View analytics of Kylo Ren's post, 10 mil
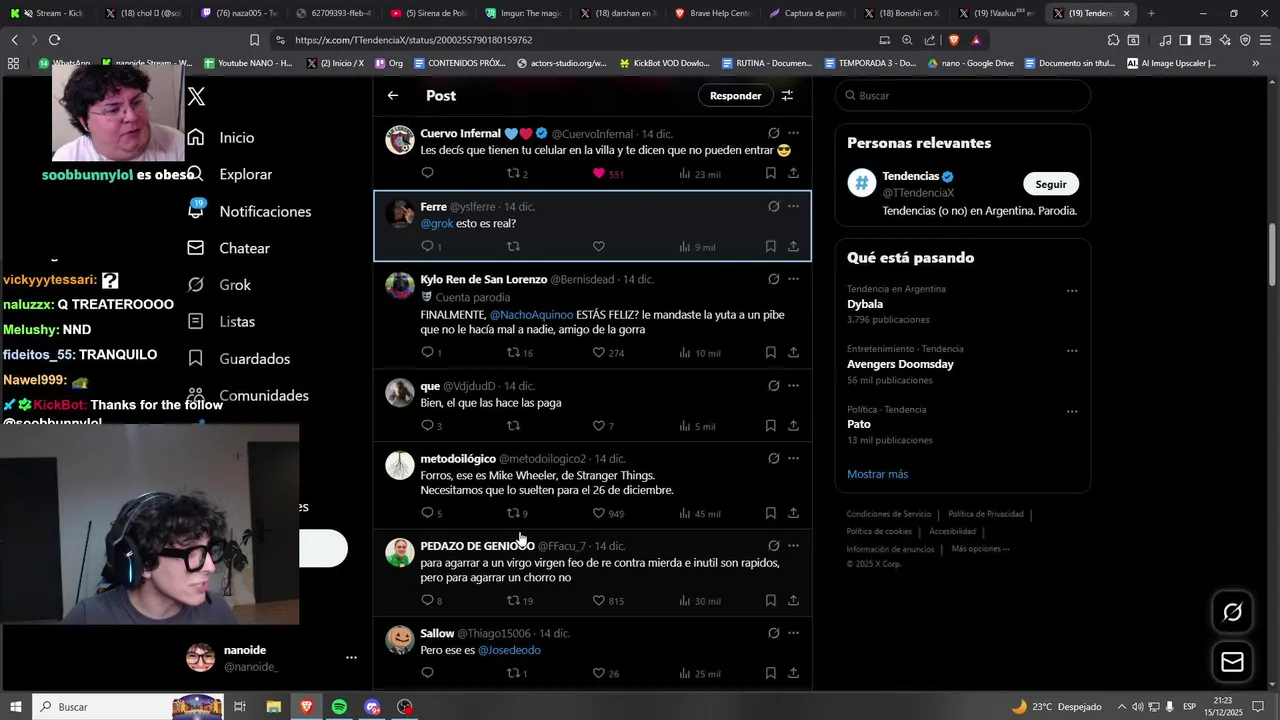The image size is (1280, 720). coord(699,353)
